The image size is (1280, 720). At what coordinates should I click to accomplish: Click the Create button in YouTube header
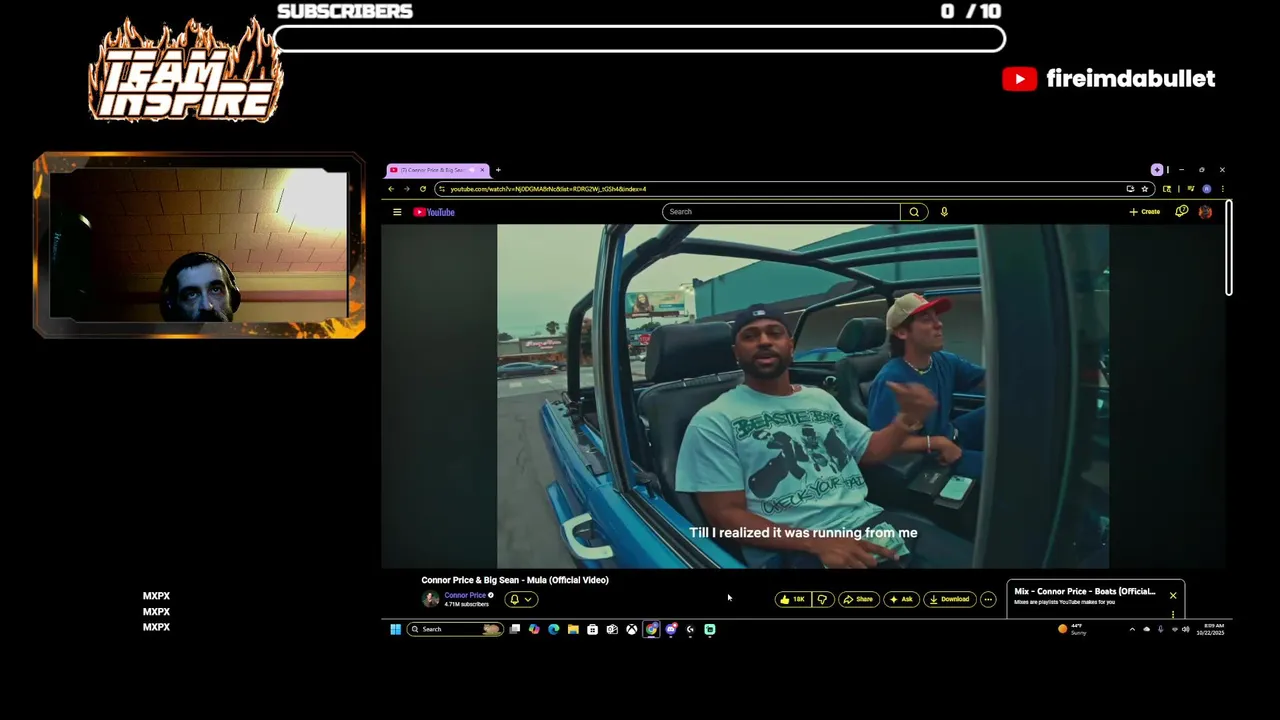click(1145, 212)
